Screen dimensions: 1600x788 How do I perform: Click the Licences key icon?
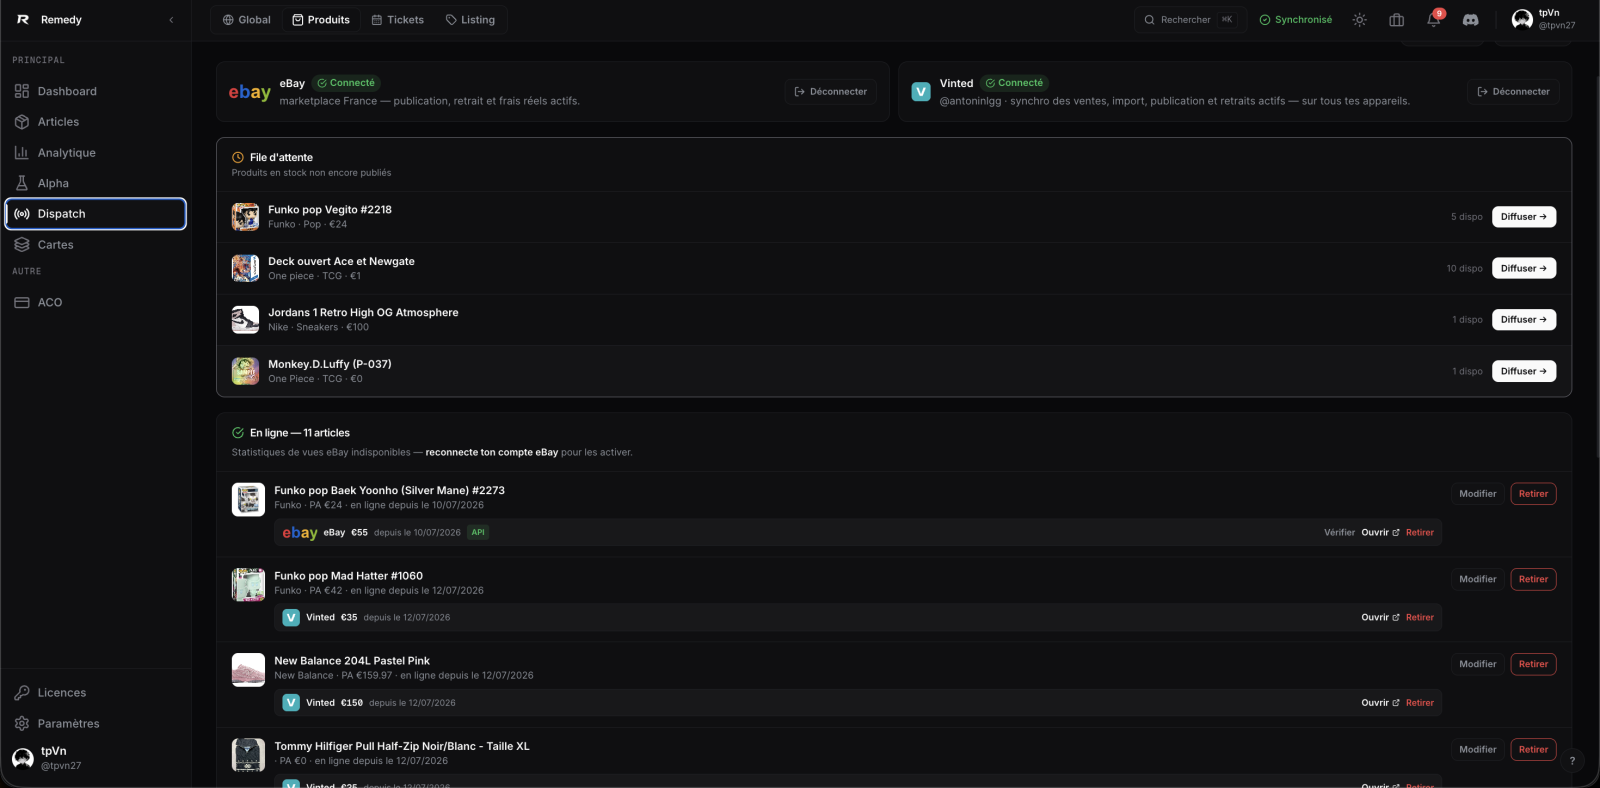coord(22,693)
